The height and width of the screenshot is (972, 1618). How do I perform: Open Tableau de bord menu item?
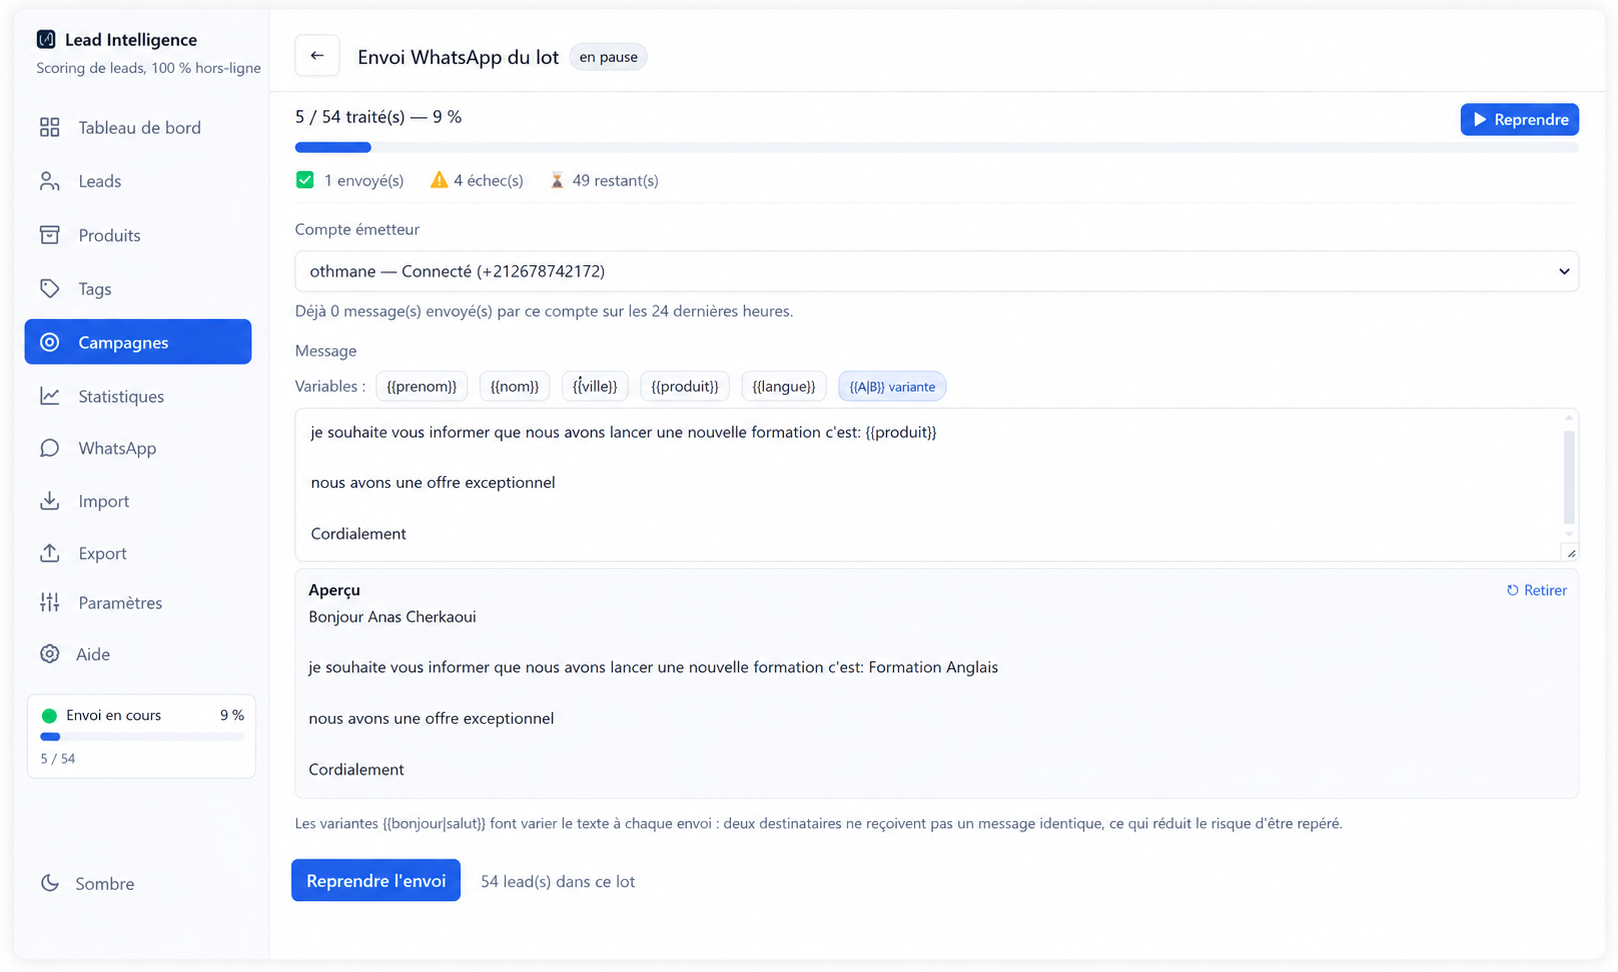click(138, 127)
